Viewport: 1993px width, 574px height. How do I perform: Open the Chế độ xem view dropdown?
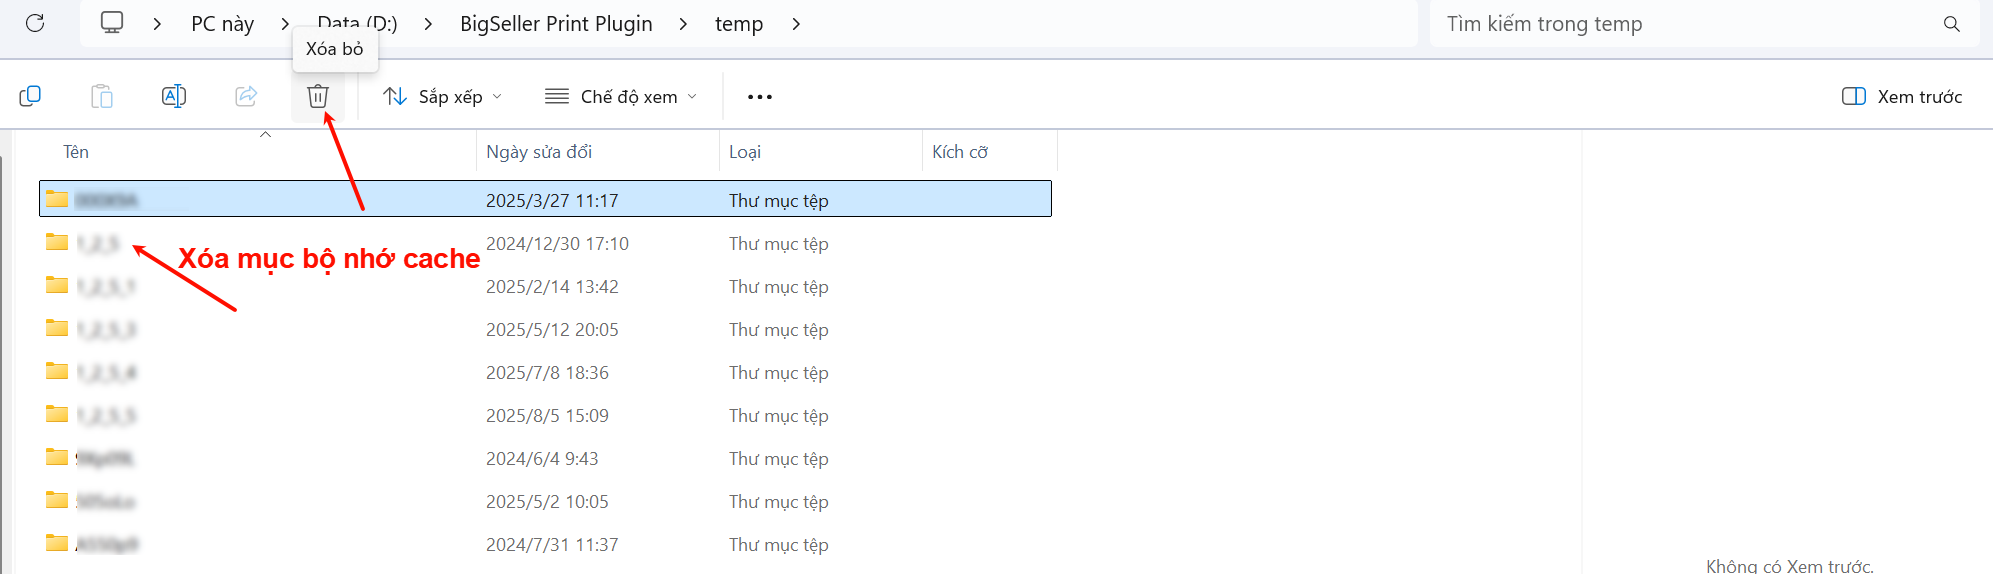tap(620, 96)
